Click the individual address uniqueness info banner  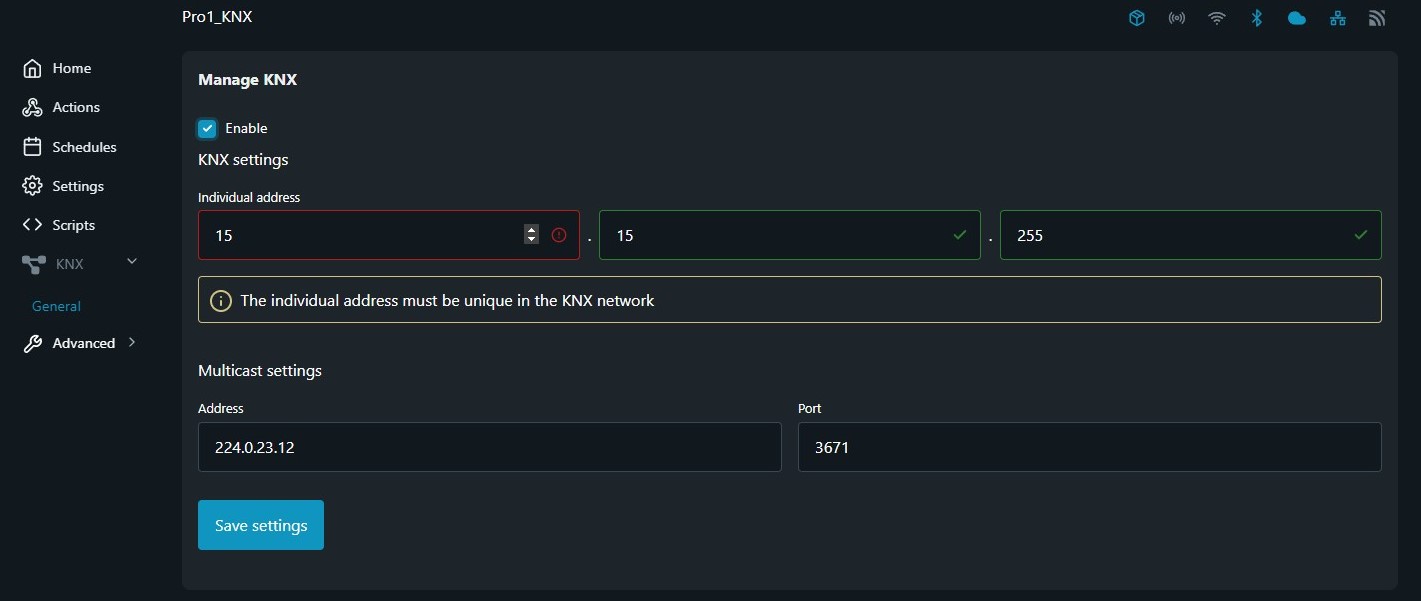click(789, 299)
